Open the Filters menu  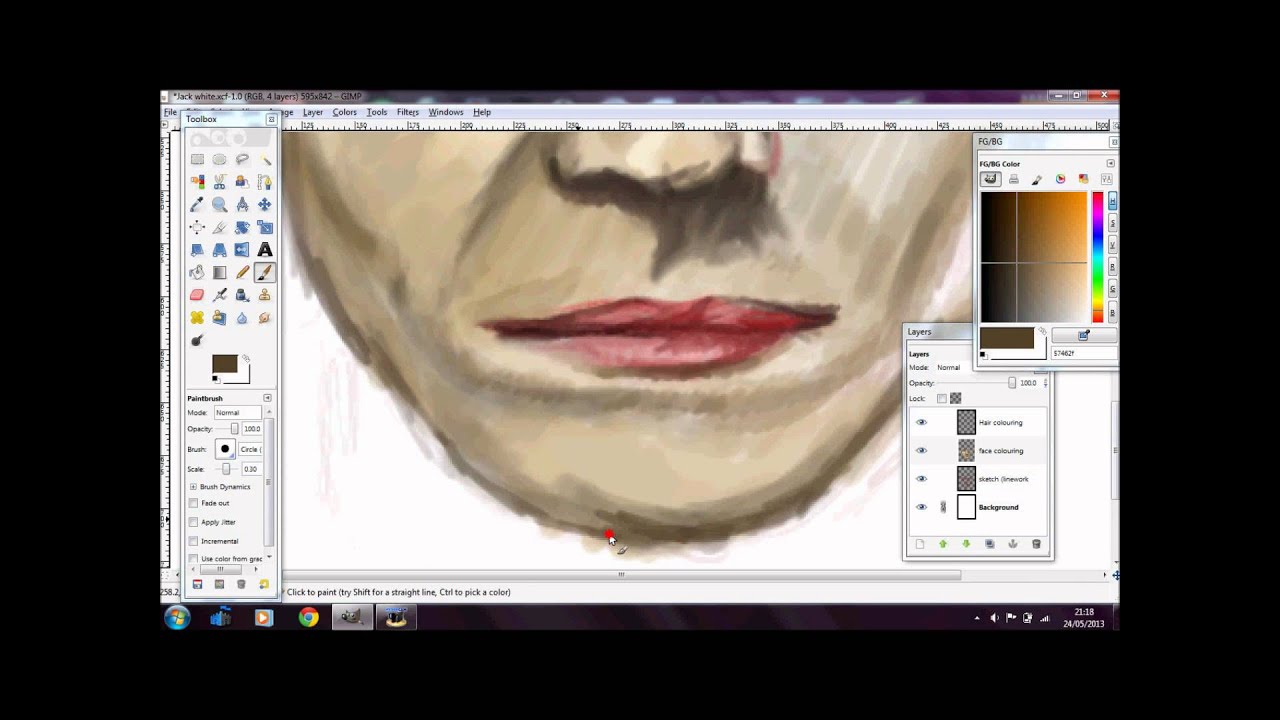click(408, 112)
